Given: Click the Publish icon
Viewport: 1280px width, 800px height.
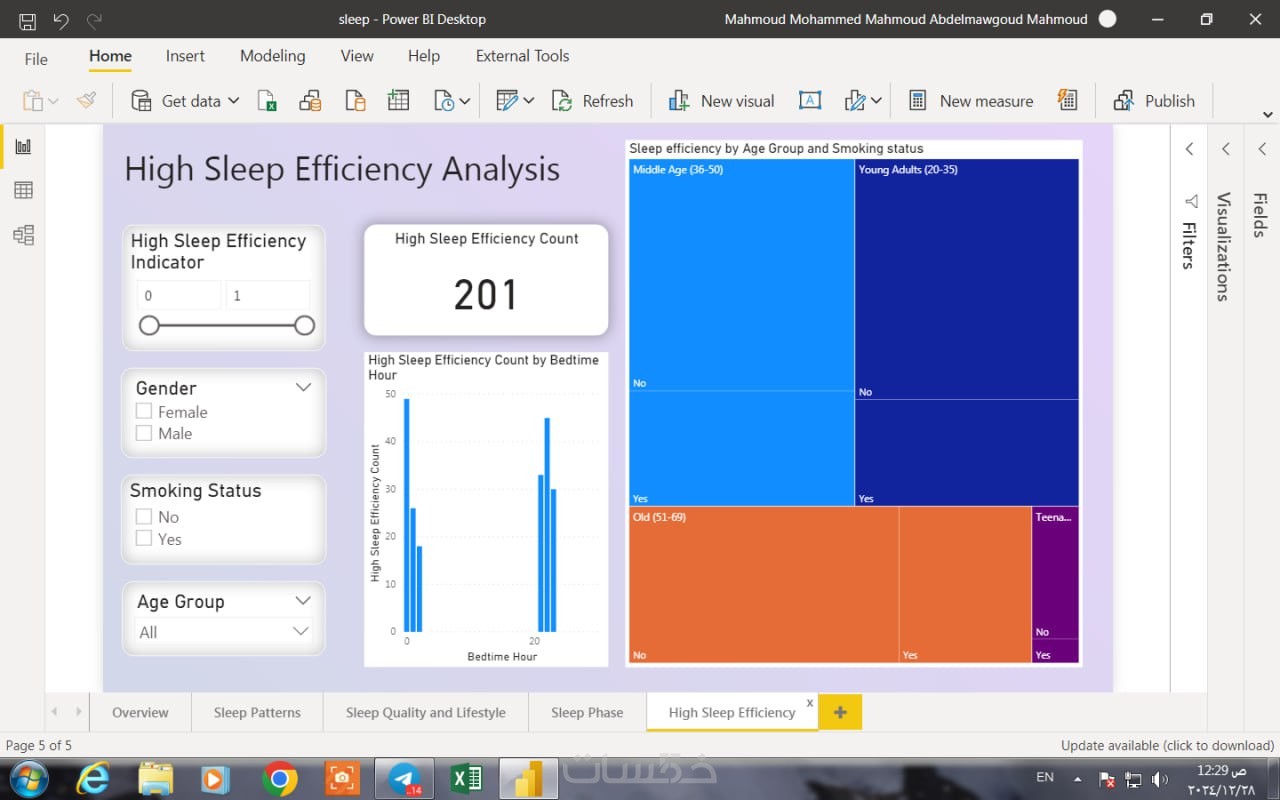Looking at the screenshot, I should click(x=1124, y=100).
